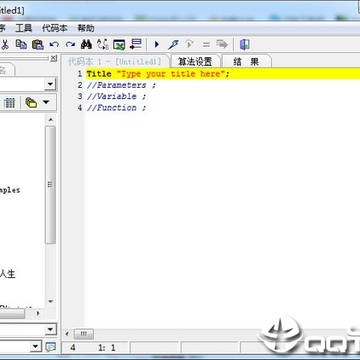Click the Paste clipboard icon
The width and height of the screenshot is (360, 360).
click(x=38, y=44)
